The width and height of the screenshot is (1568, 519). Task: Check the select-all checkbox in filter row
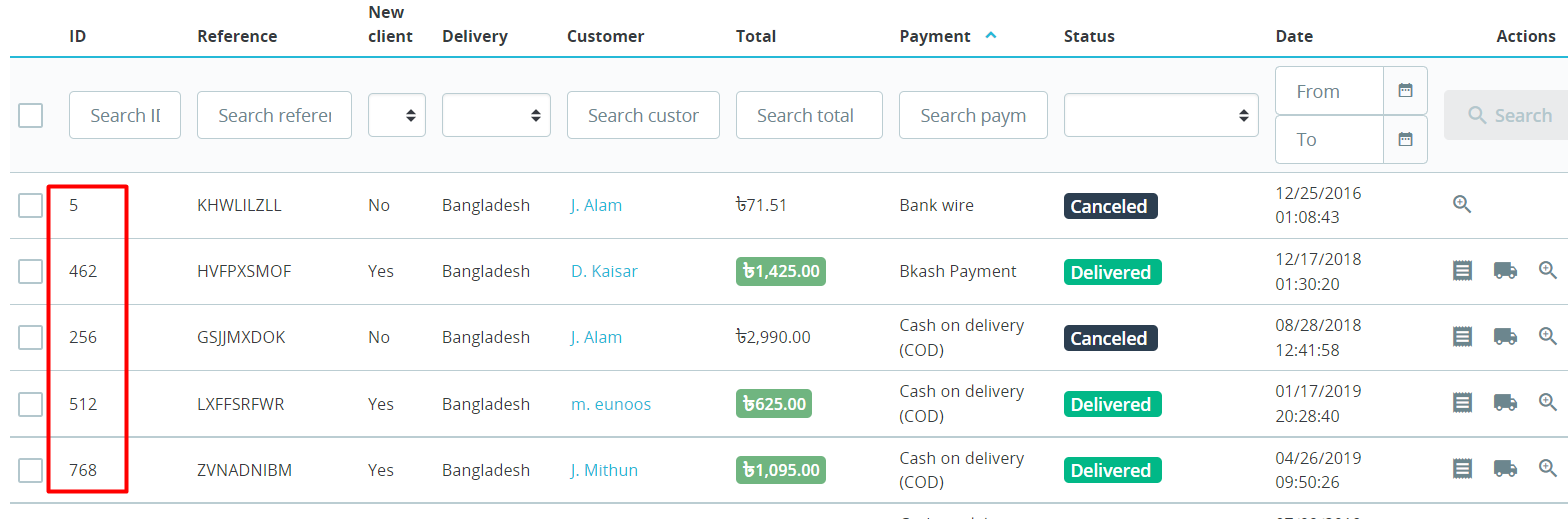pyautogui.click(x=31, y=115)
